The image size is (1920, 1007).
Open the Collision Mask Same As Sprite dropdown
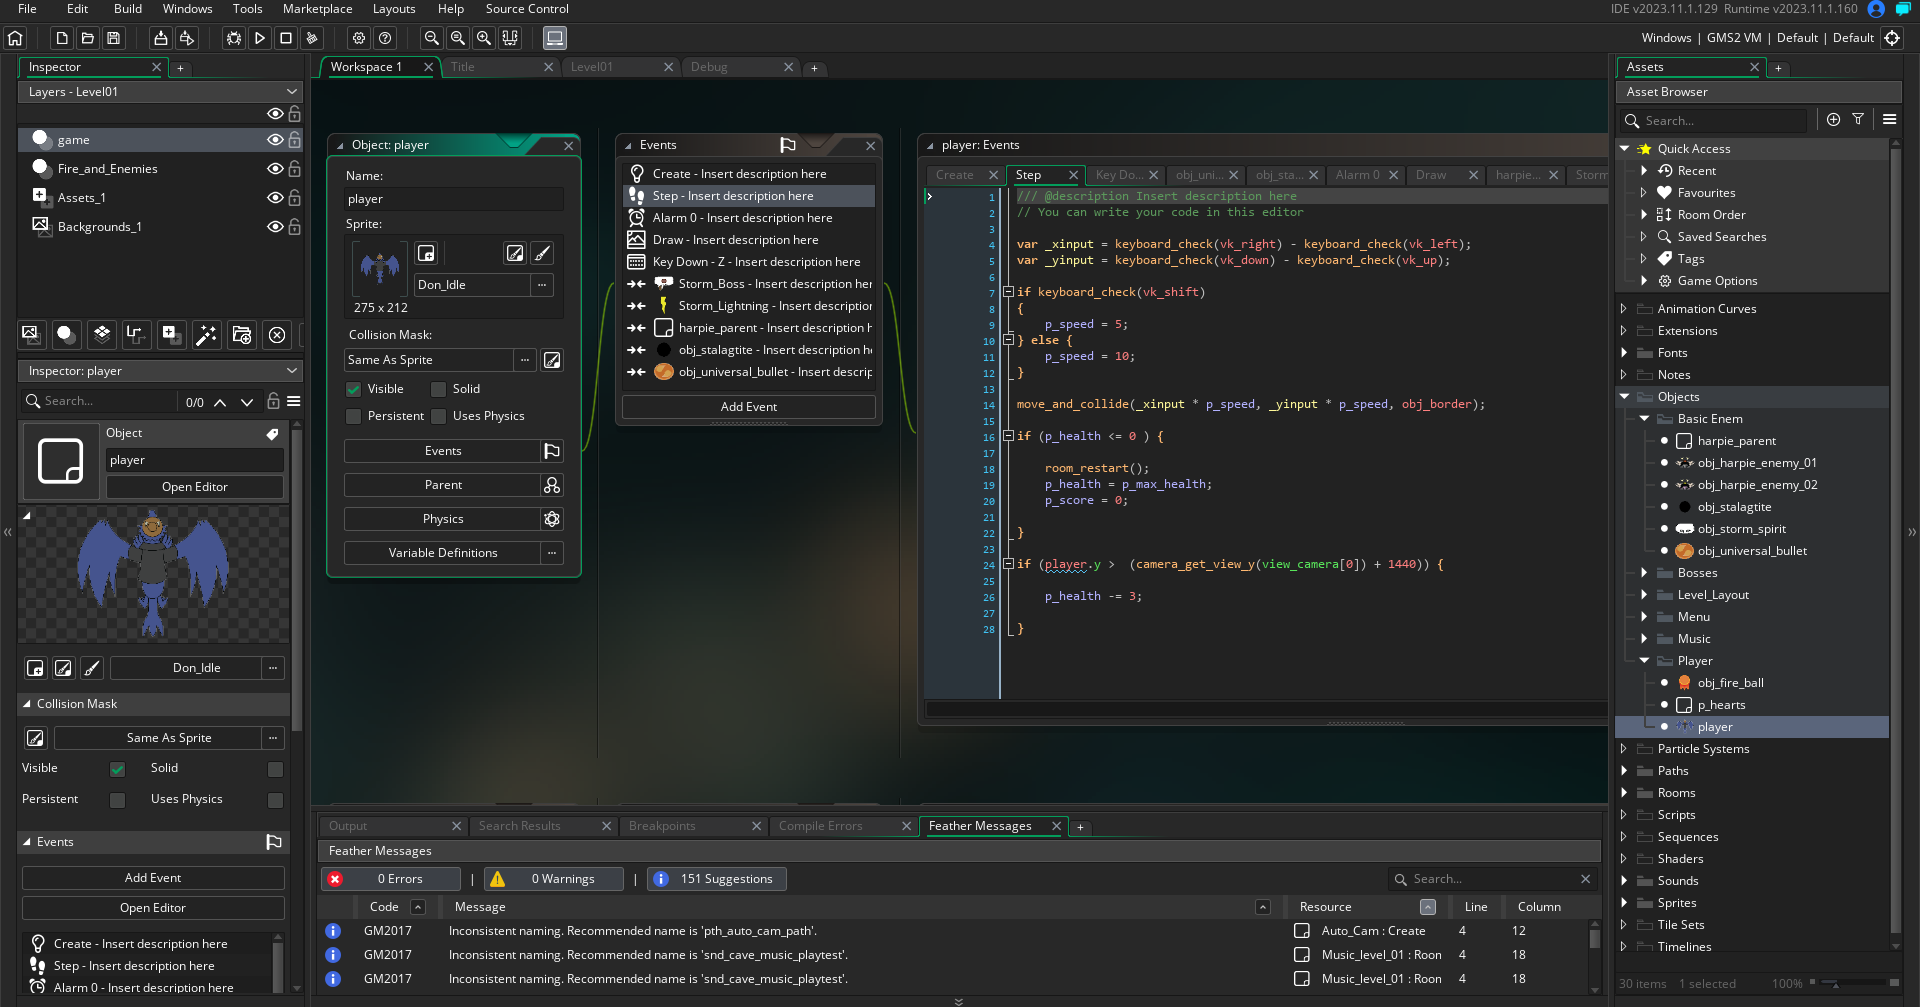(x=428, y=360)
